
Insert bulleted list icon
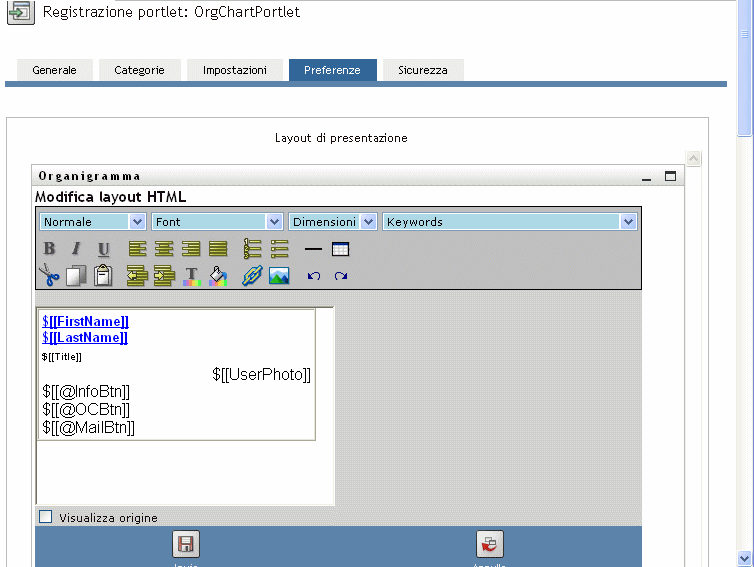pyautogui.click(x=279, y=249)
